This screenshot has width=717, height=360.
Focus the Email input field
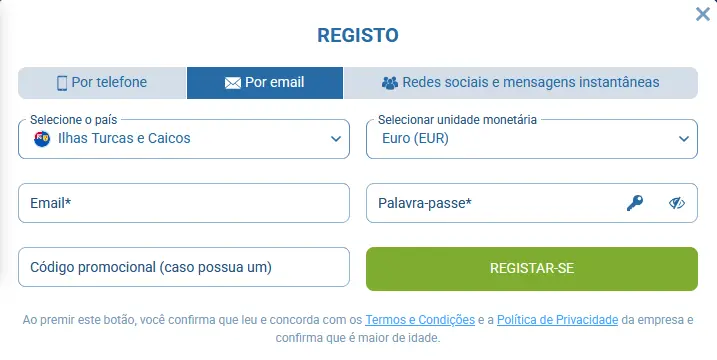point(184,203)
